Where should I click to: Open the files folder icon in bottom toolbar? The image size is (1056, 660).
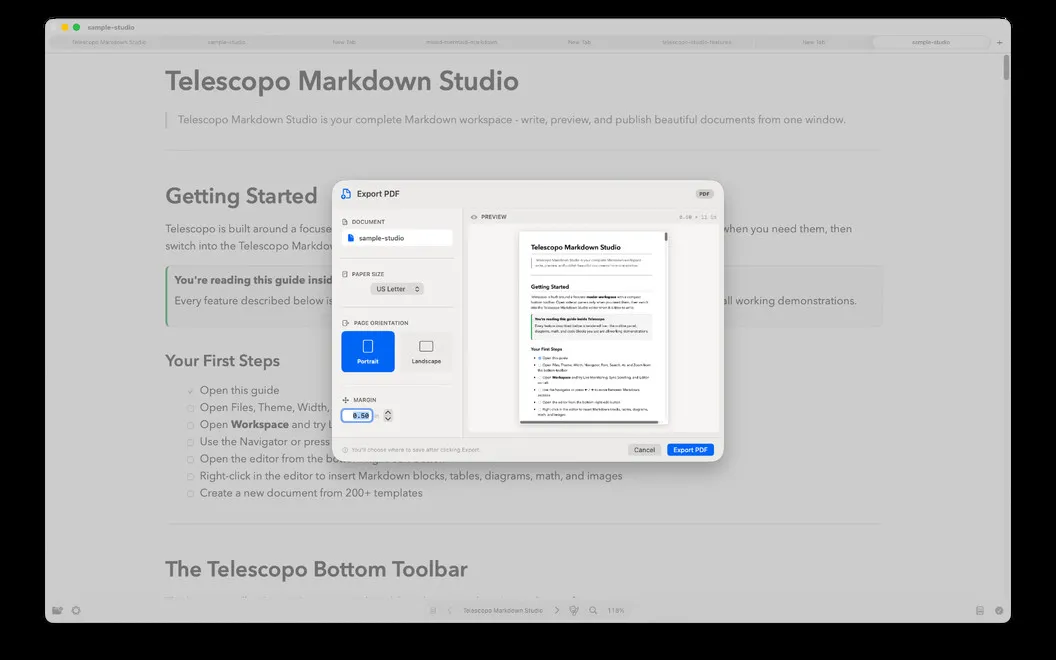pyautogui.click(x=58, y=610)
